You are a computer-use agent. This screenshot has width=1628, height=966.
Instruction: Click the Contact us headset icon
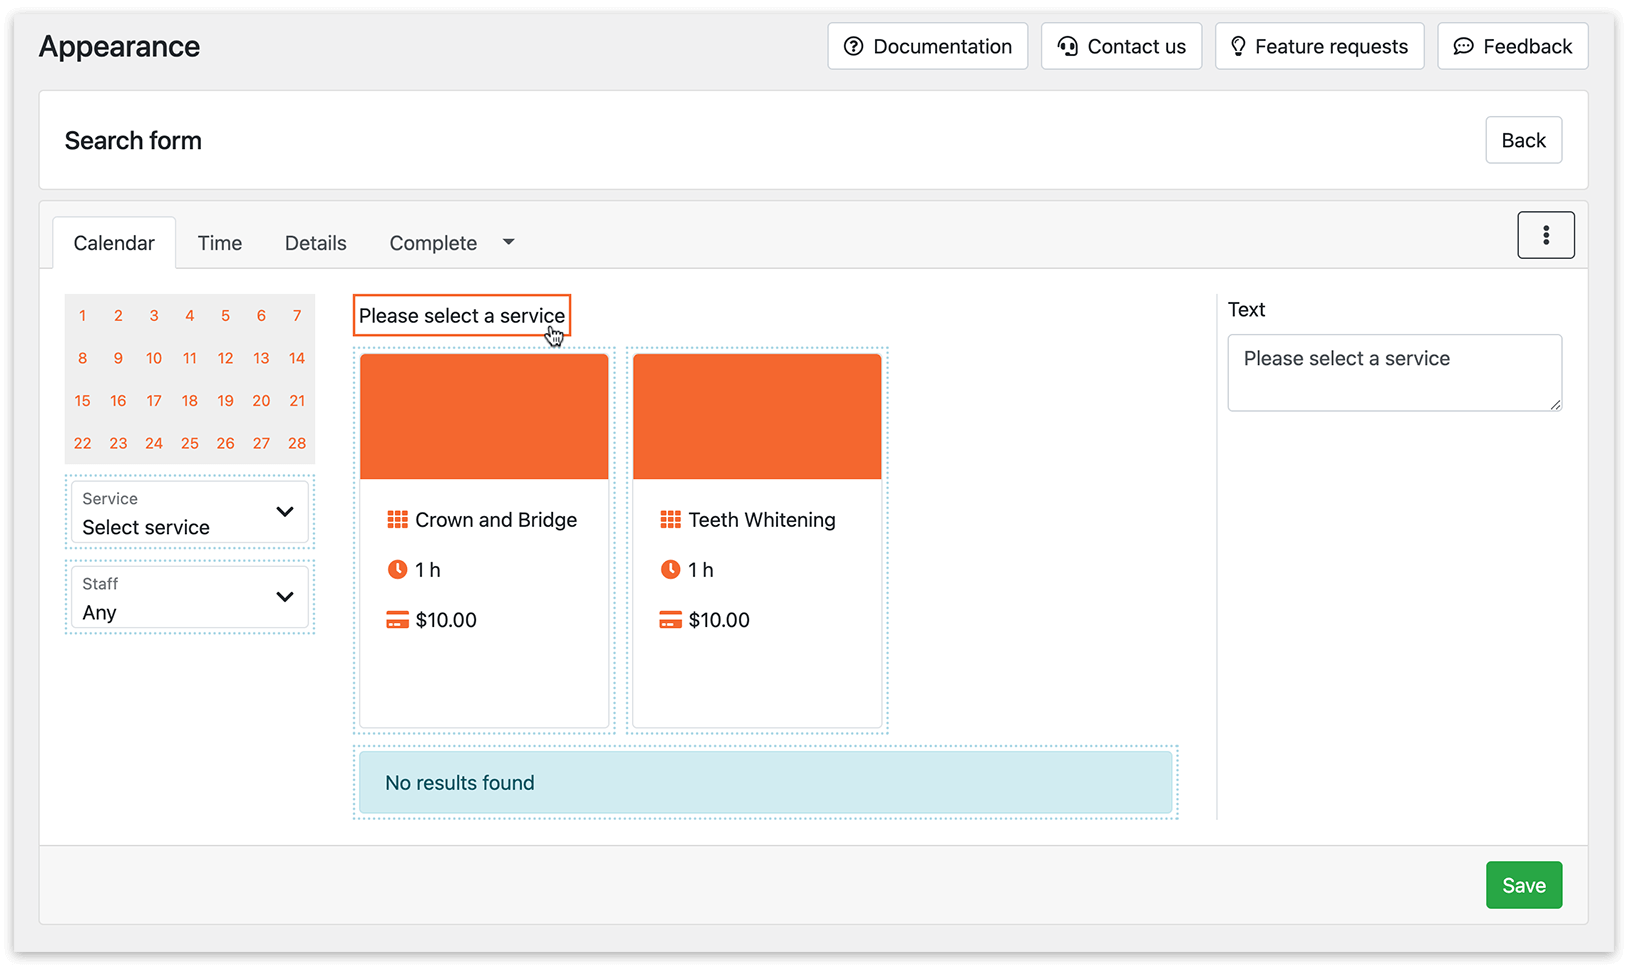coord(1066,46)
